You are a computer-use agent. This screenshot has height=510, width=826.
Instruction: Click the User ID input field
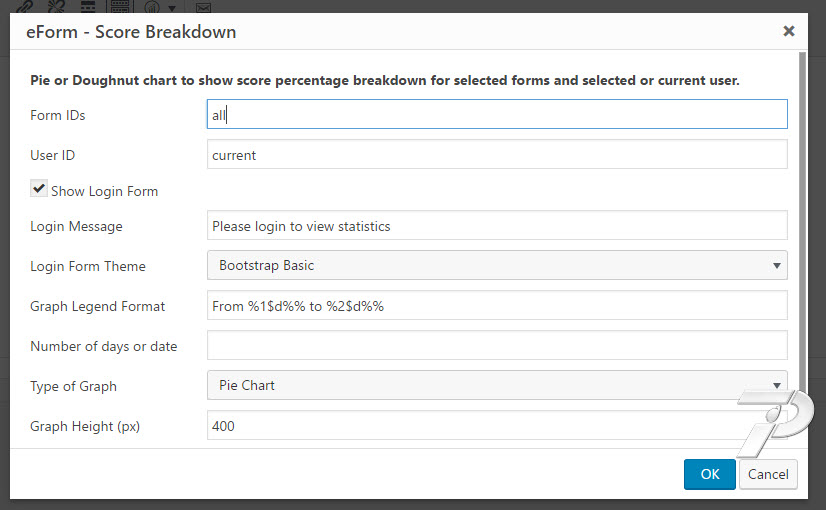coord(497,154)
